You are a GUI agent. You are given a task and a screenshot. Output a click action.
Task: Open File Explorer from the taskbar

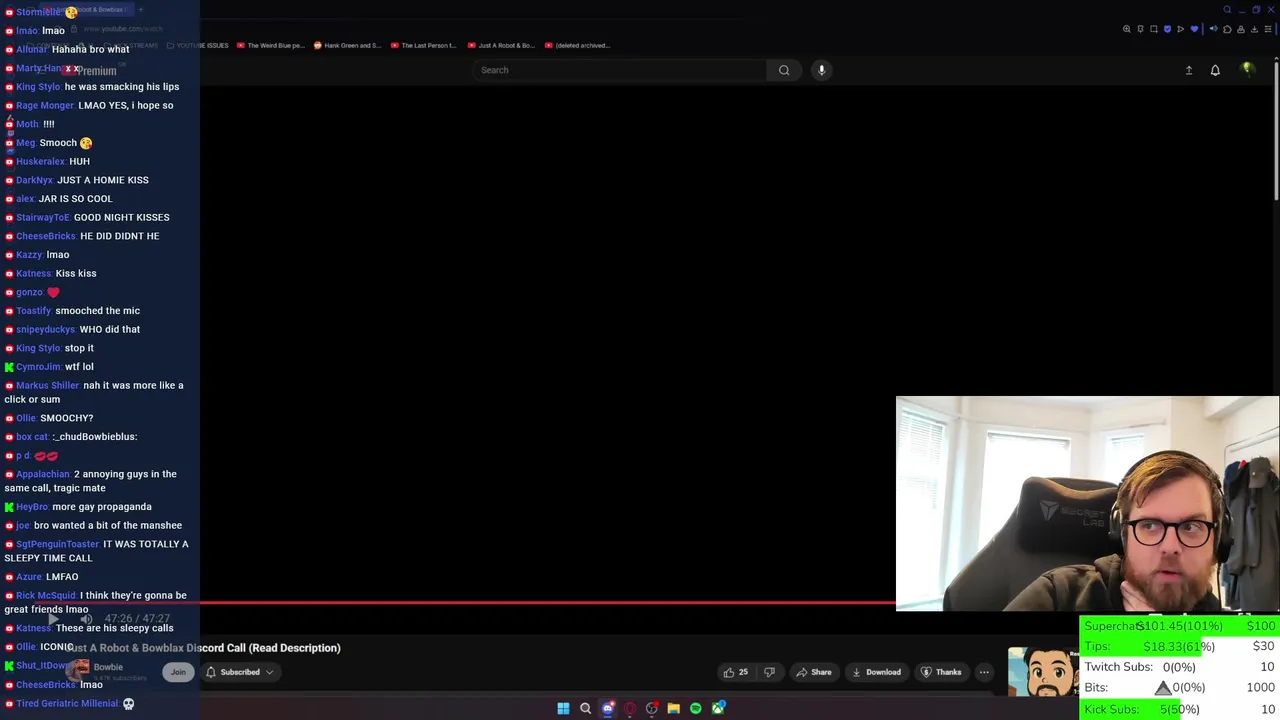pos(673,708)
